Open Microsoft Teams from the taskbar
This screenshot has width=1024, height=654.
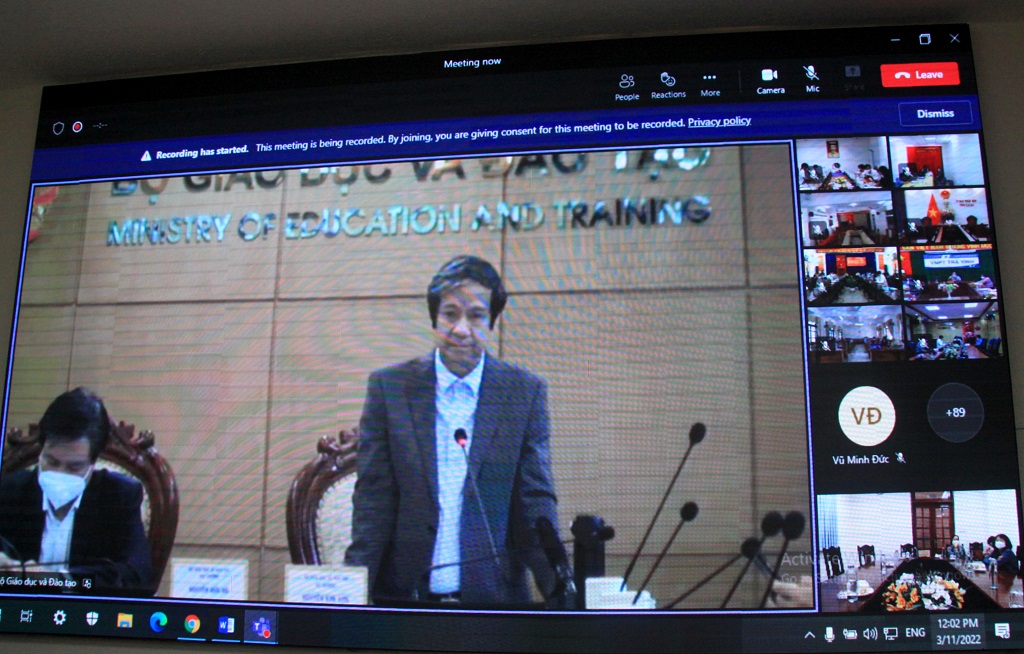260,626
